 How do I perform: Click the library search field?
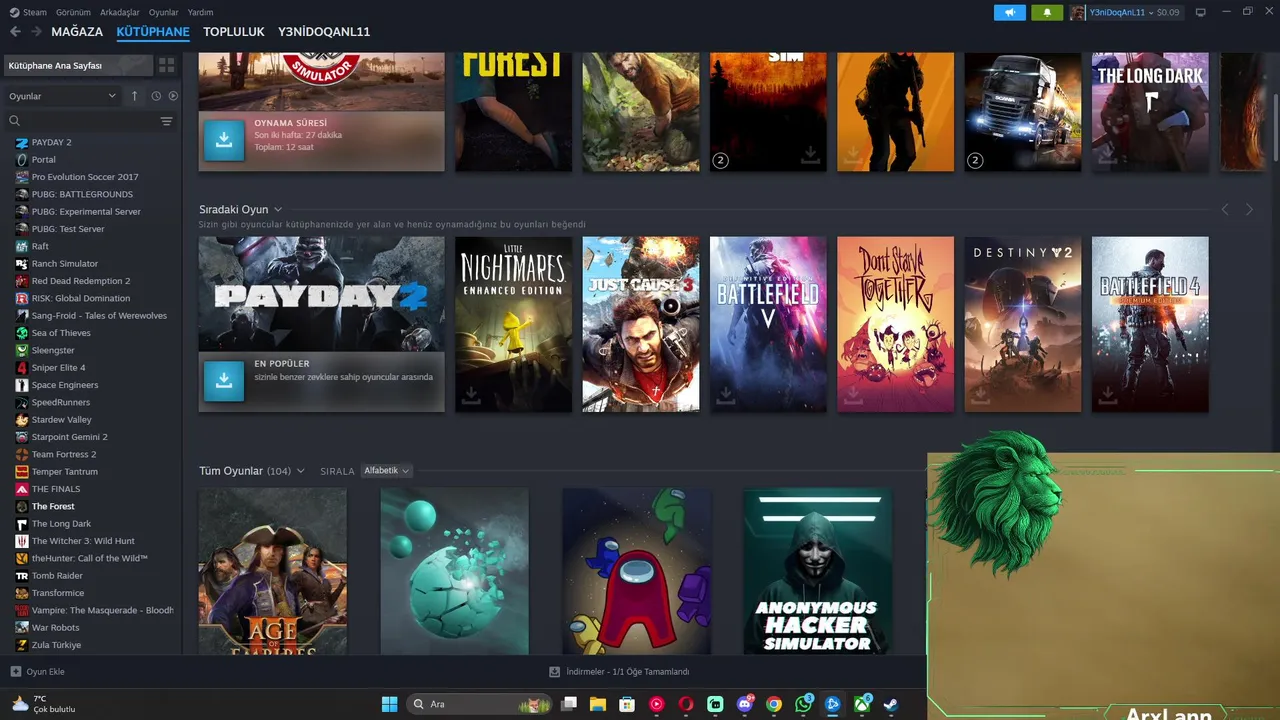tap(82, 121)
